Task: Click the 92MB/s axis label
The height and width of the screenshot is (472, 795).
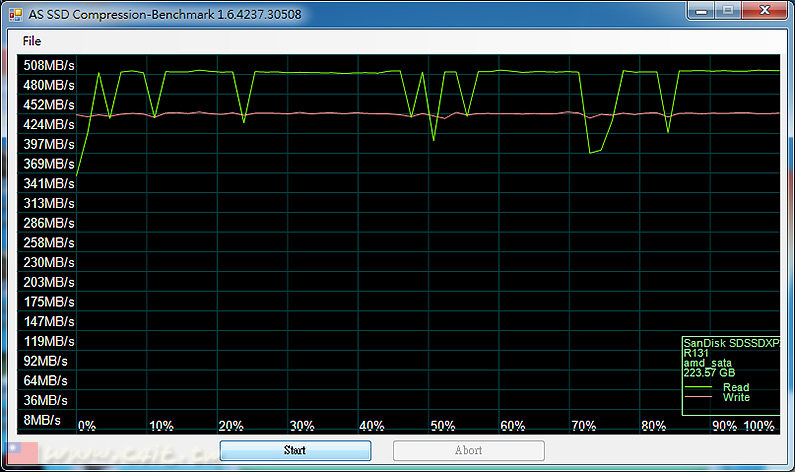Action: [45, 361]
